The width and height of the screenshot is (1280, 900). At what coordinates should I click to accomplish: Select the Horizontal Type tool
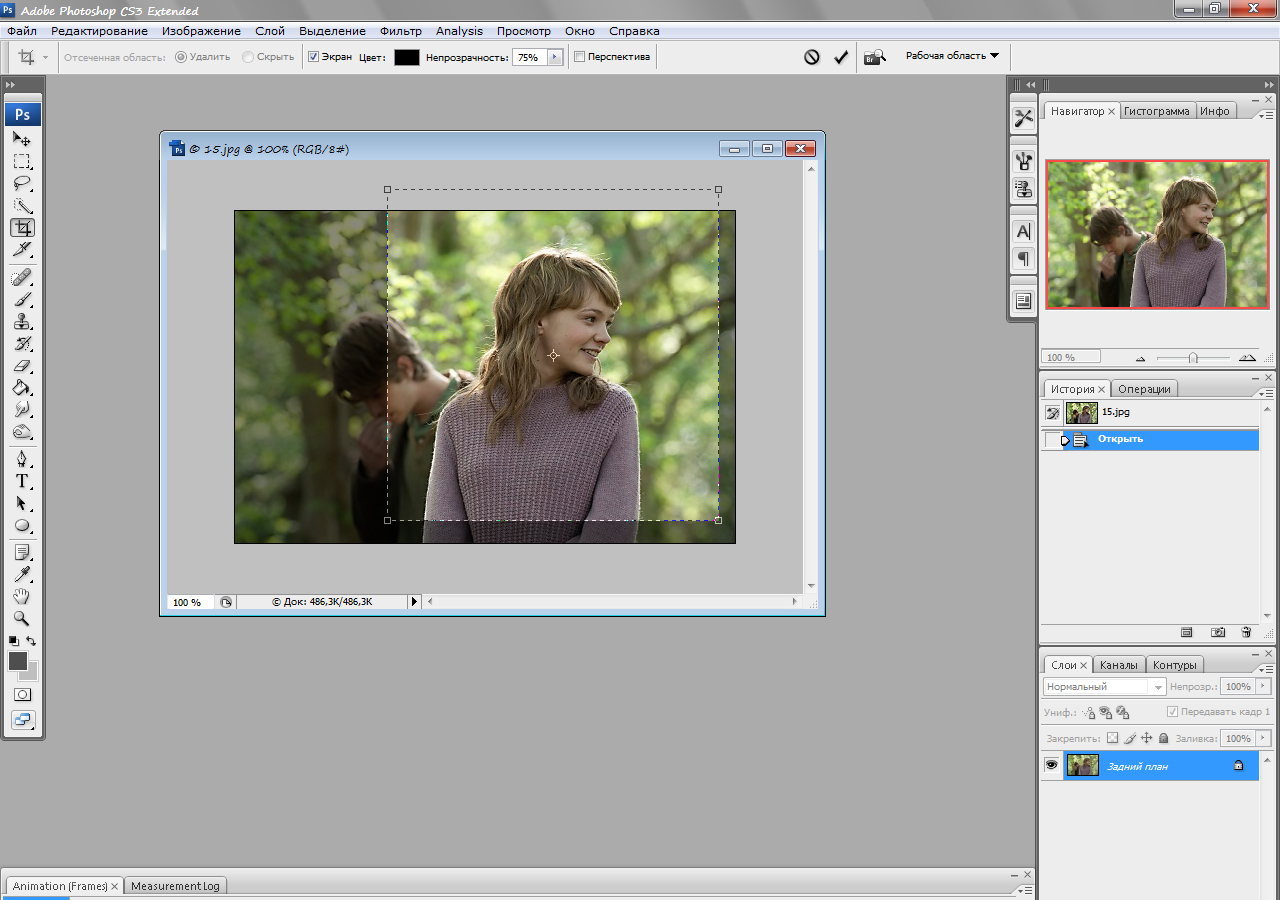coord(22,481)
